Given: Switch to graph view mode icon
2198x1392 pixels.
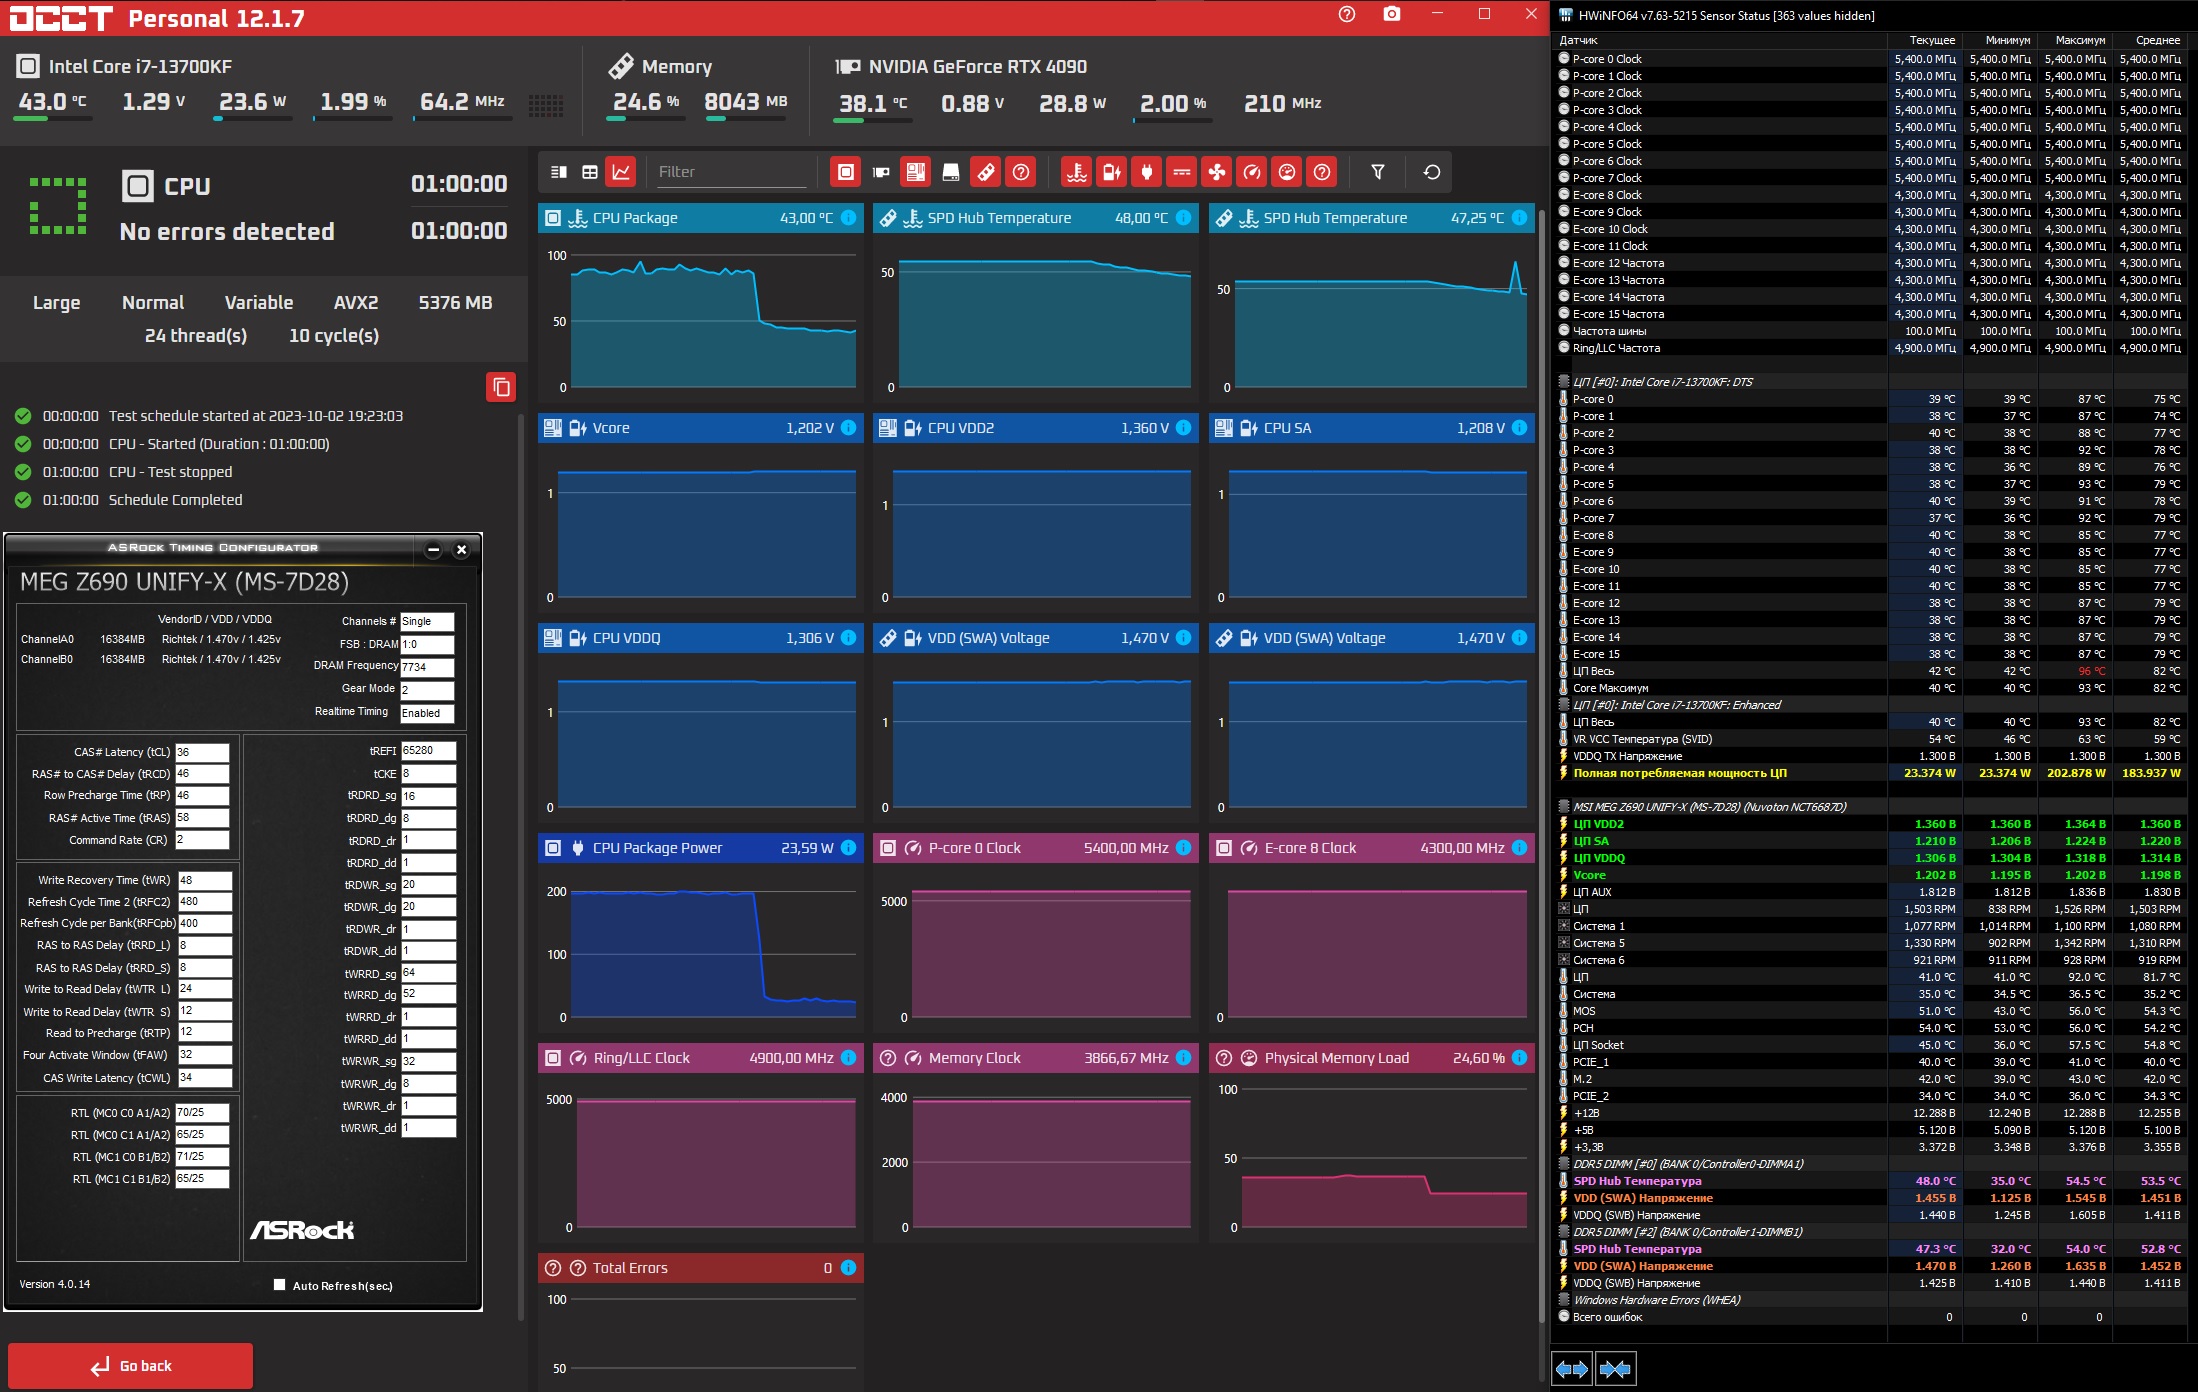Looking at the screenshot, I should click(621, 172).
